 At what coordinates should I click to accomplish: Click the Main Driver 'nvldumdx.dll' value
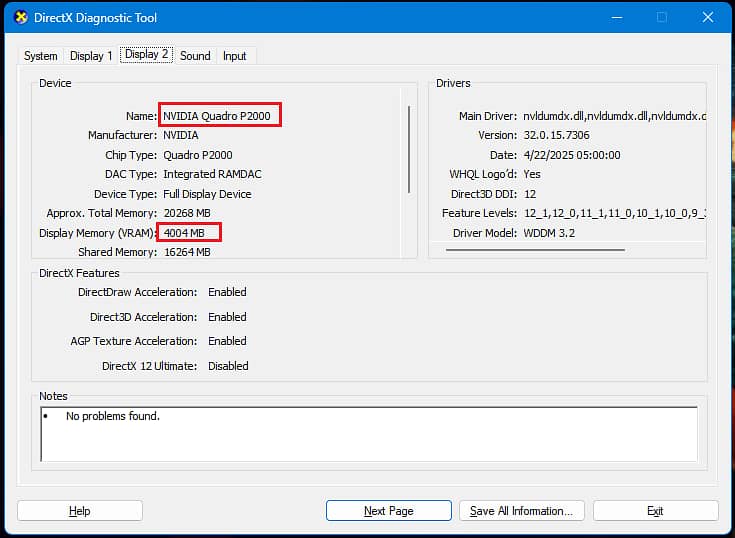pyautogui.click(x=615, y=116)
